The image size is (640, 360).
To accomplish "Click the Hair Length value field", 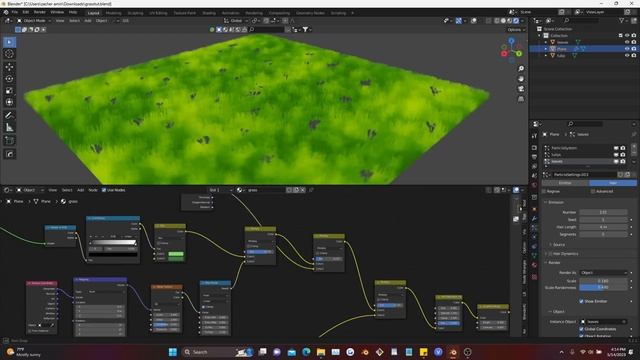I will click(x=603, y=227).
